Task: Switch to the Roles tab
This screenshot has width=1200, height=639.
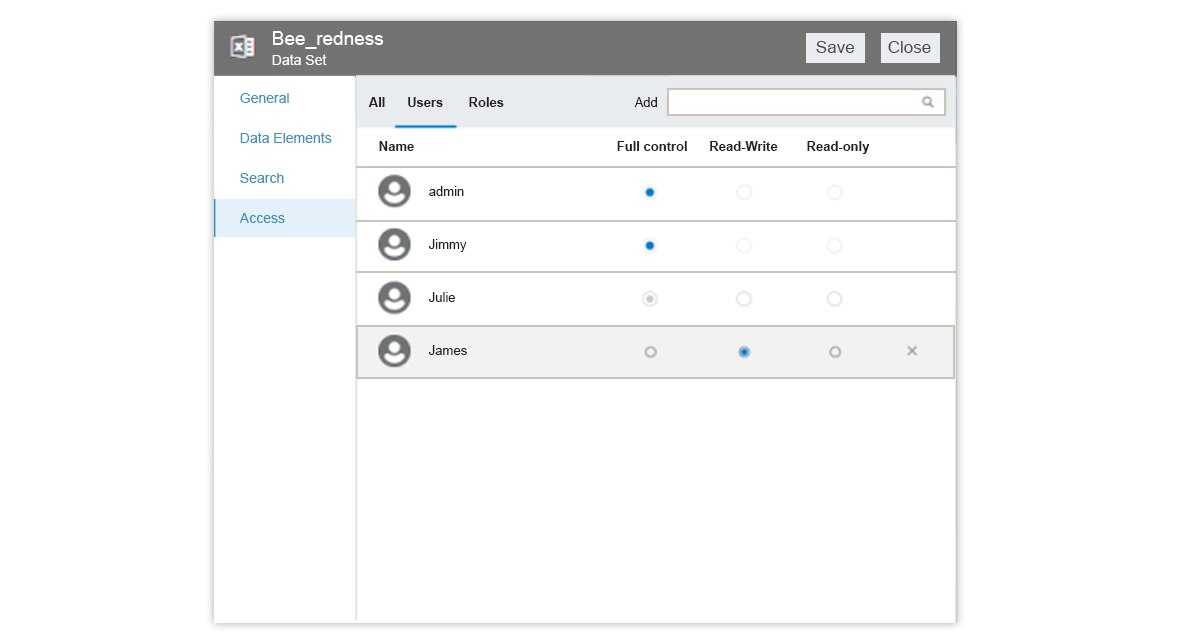Action: click(x=486, y=103)
